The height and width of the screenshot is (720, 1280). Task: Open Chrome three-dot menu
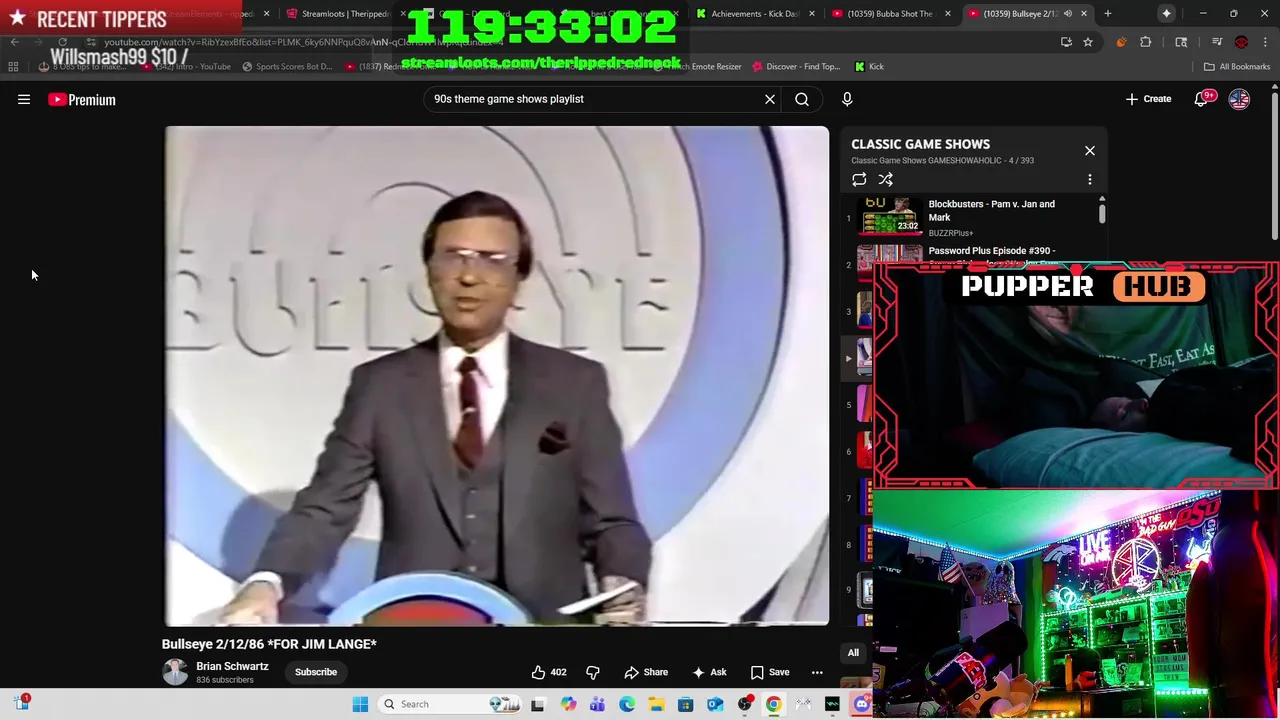click(x=1265, y=42)
